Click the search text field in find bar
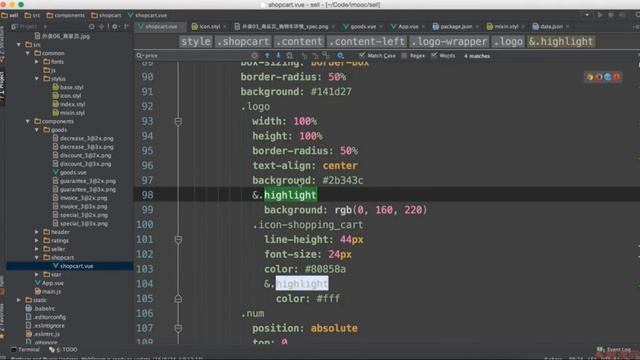The width and height of the screenshot is (640, 360). [x=196, y=56]
